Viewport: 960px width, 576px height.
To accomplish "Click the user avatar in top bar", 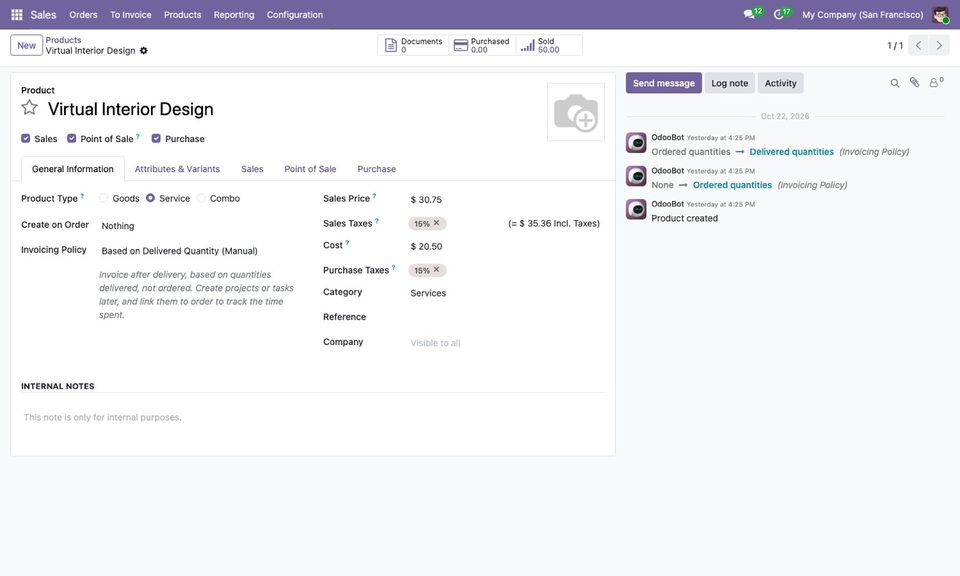I will pyautogui.click(x=940, y=15).
